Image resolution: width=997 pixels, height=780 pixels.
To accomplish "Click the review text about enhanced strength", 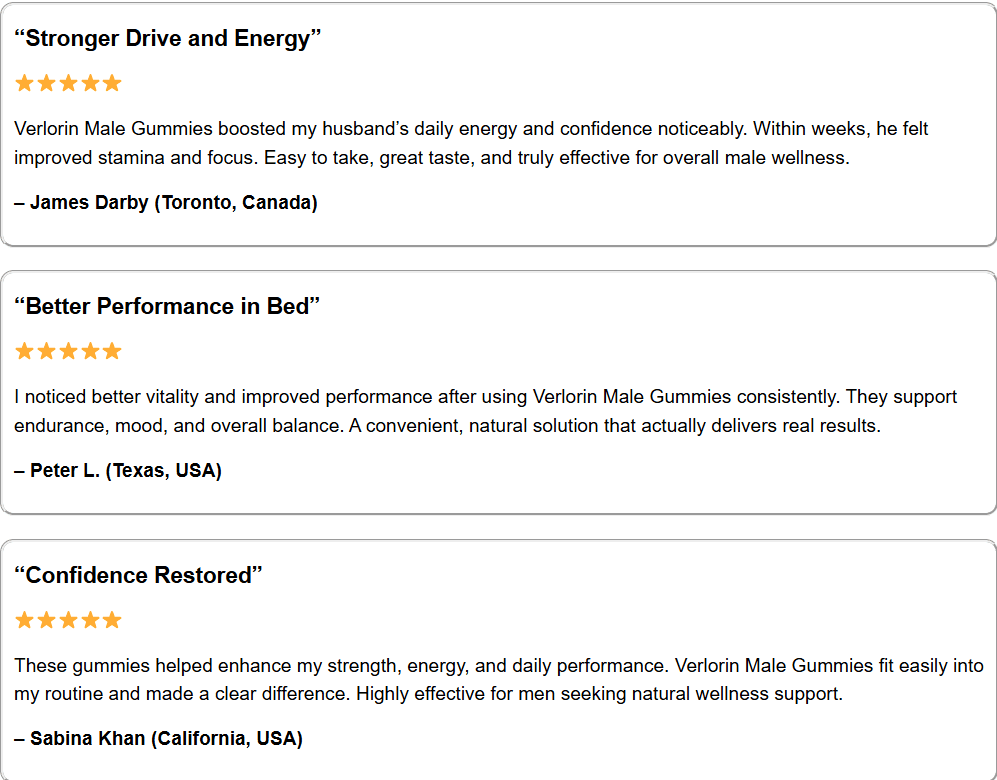I will pyautogui.click(x=499, y=680).
